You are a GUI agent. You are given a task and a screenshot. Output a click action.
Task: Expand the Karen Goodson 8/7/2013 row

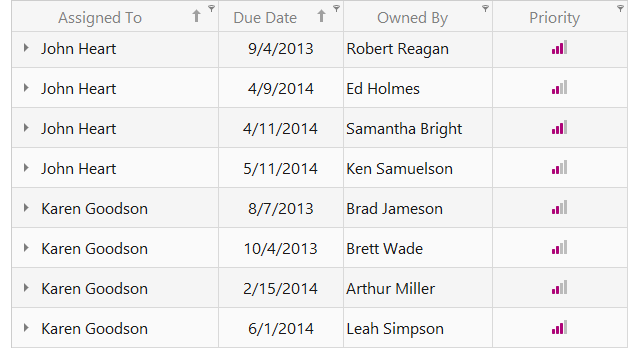point(26,208)
